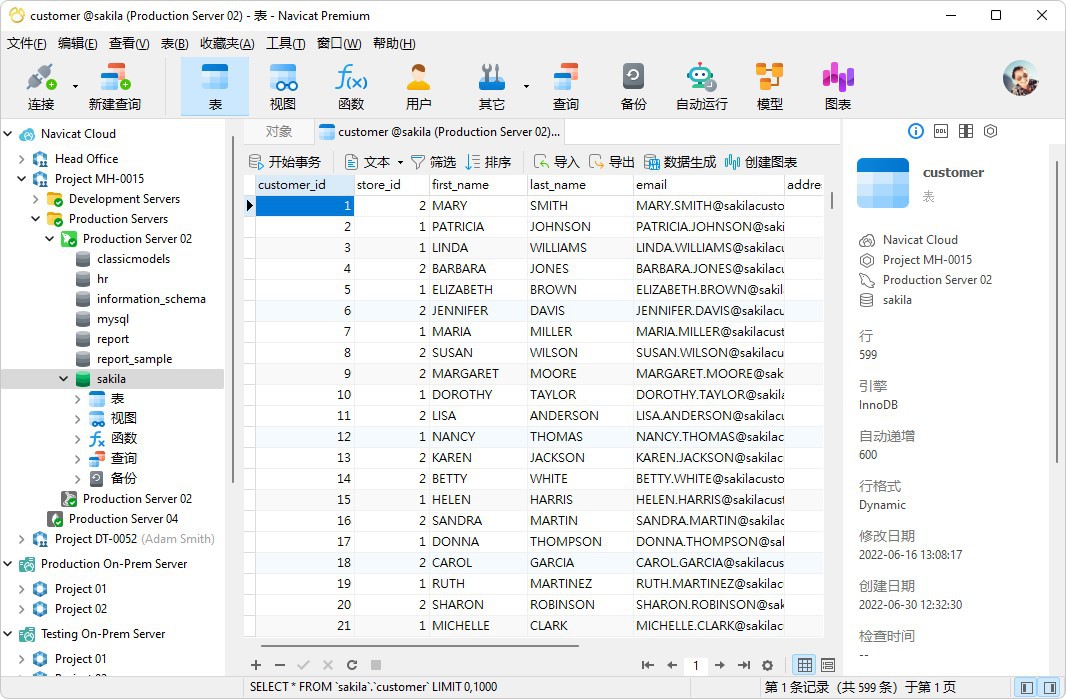
Task: Go to the last page icon
Action: pos(744,665)
